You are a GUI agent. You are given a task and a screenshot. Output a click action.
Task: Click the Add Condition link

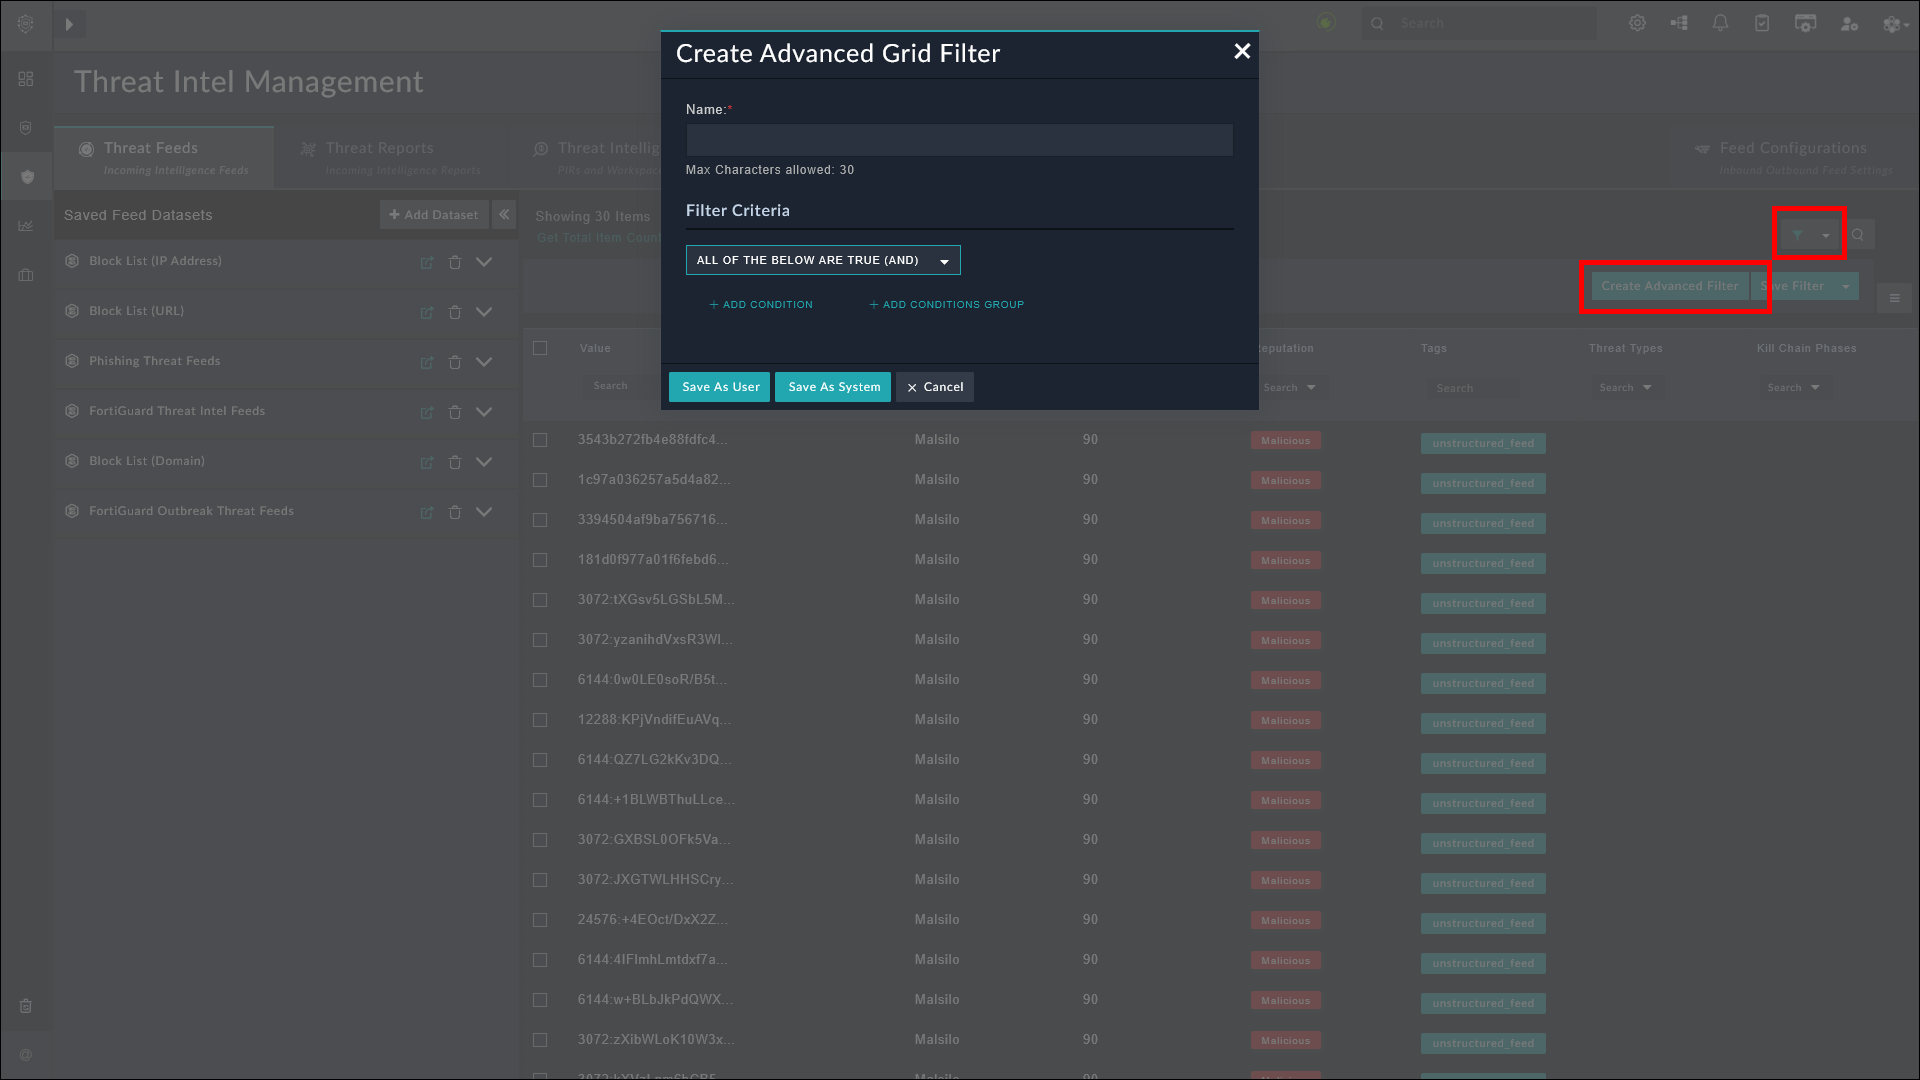click(761, 305)
